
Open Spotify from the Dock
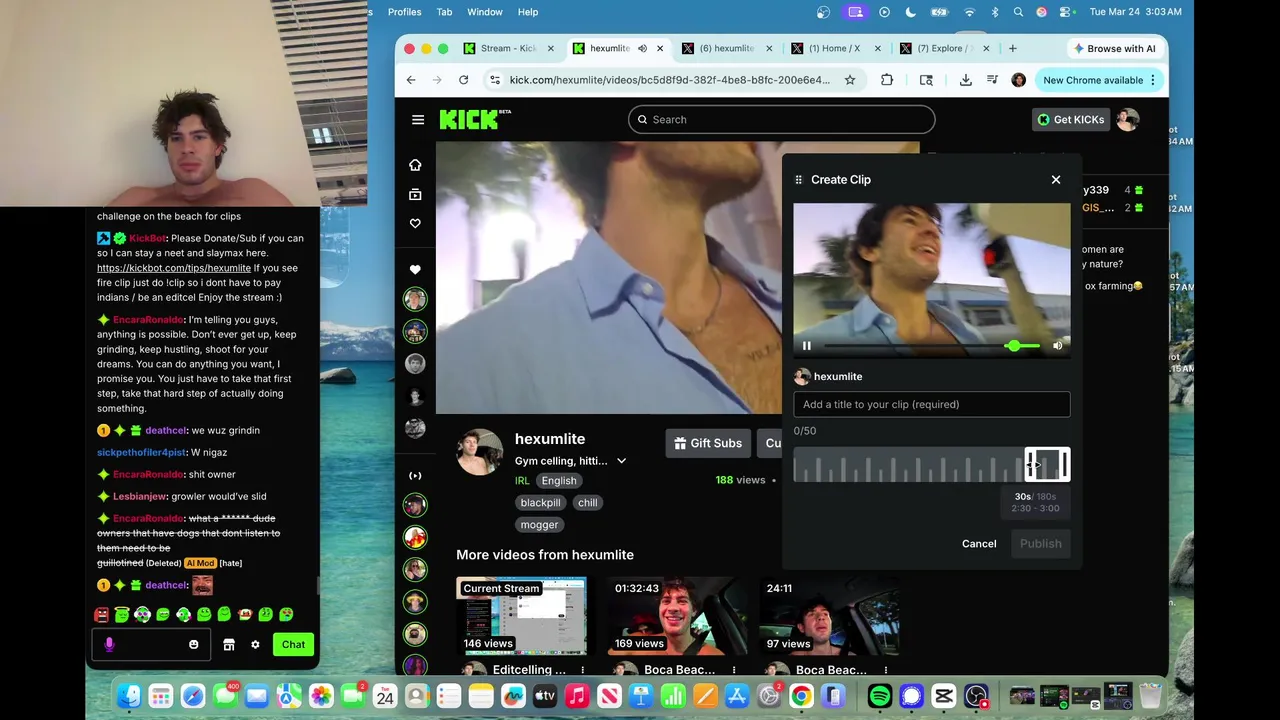pyautogui.click(x=880, y=696)
